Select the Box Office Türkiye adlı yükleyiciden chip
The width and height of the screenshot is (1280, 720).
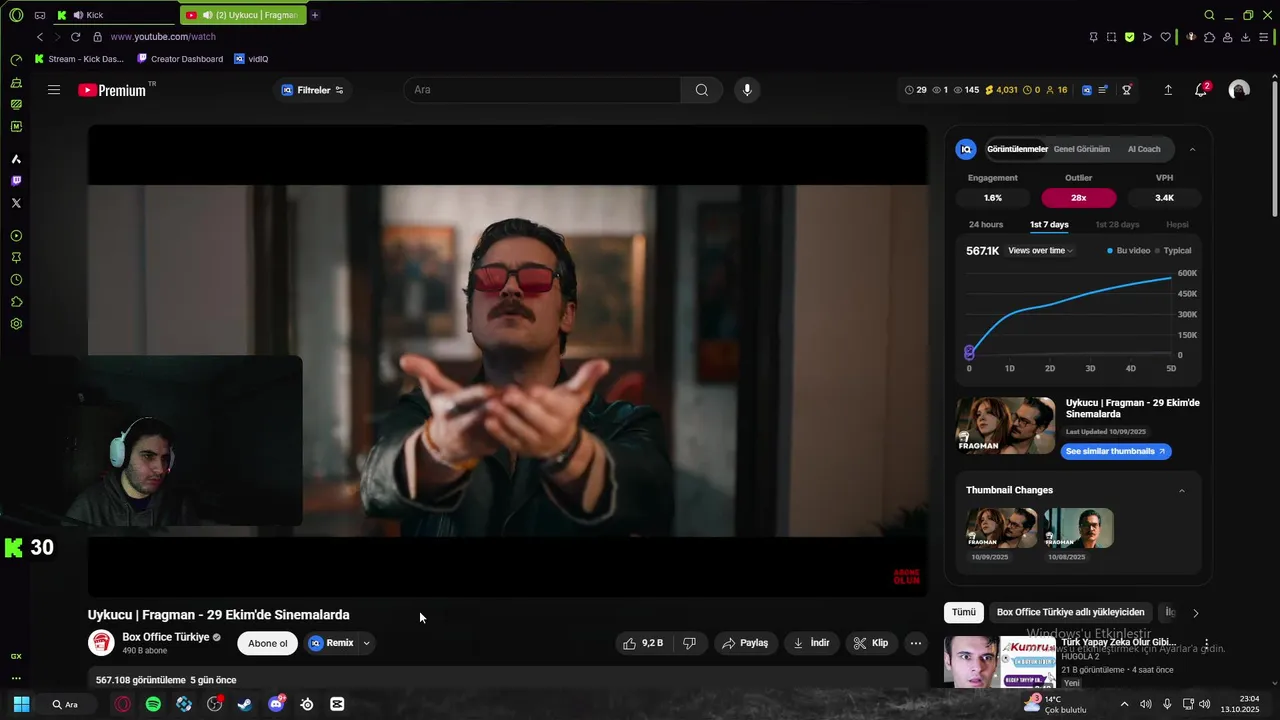(x=1070, y=612)
